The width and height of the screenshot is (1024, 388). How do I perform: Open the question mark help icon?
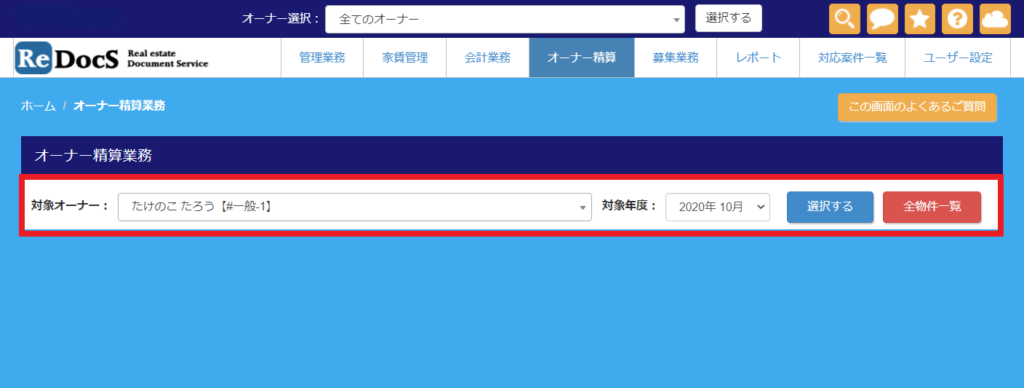coord(957,19)
